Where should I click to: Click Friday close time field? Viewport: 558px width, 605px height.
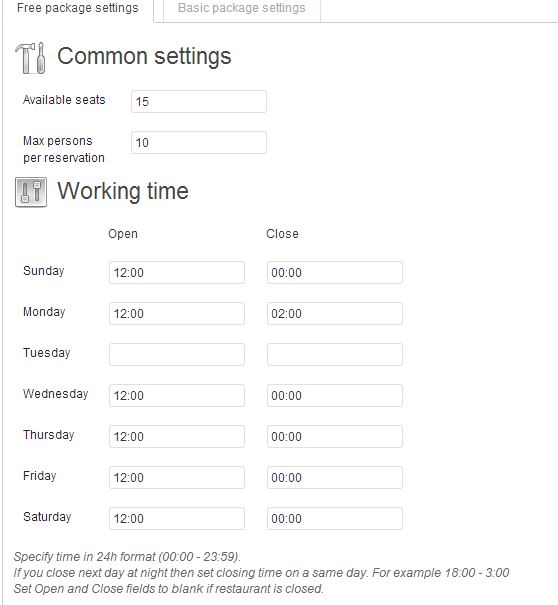click(335, 477)
